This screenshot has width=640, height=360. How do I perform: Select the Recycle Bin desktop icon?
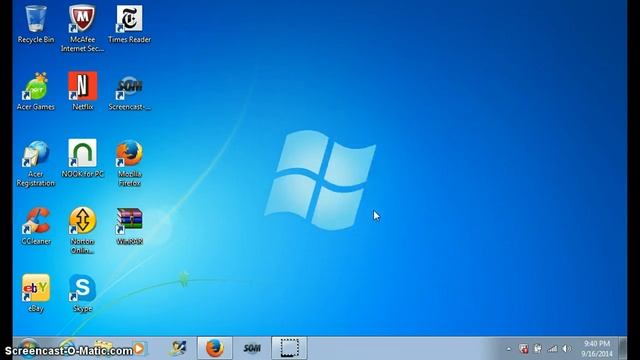coord(36,24)
